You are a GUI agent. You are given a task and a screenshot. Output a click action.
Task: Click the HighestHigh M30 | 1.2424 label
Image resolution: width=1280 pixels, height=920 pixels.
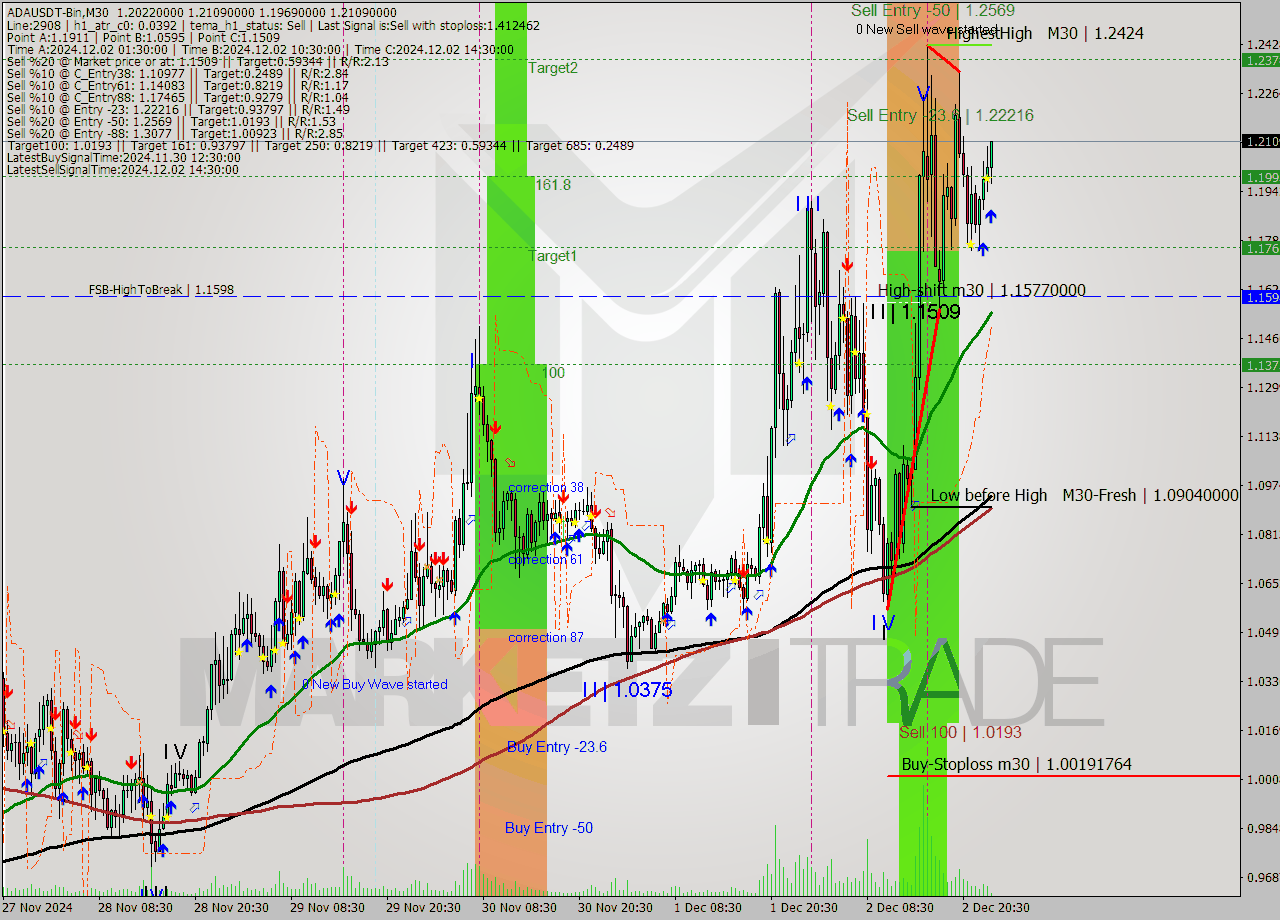tap(1045, 33)
